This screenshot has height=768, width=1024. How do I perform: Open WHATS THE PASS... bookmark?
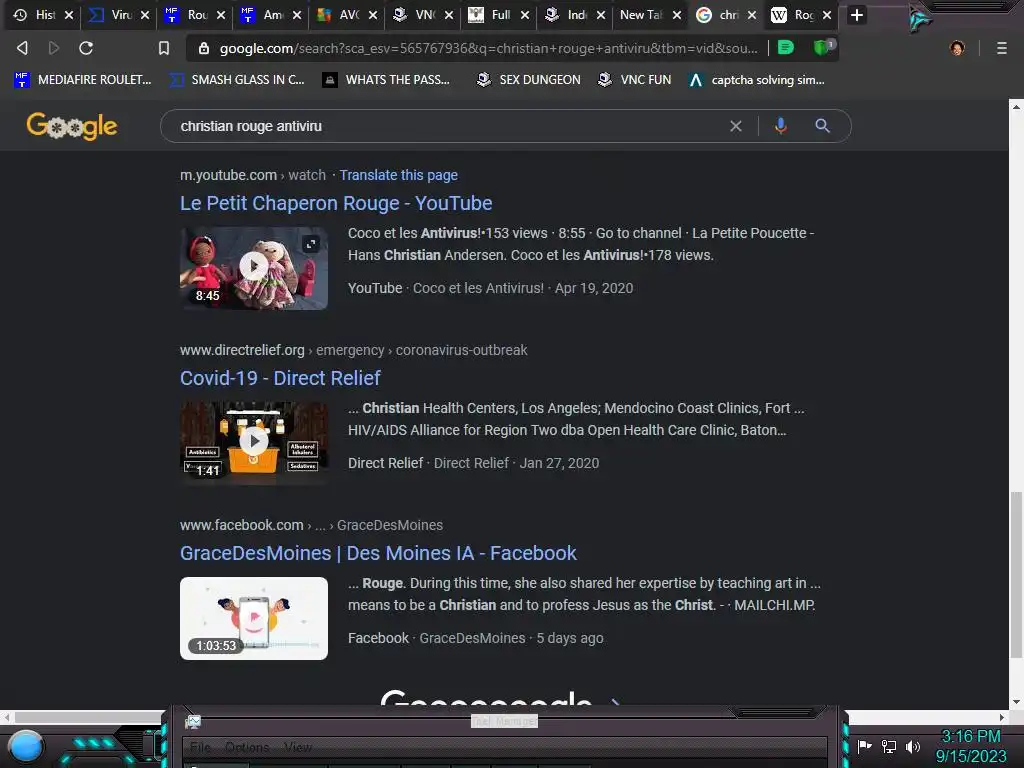tap(386, 80)
